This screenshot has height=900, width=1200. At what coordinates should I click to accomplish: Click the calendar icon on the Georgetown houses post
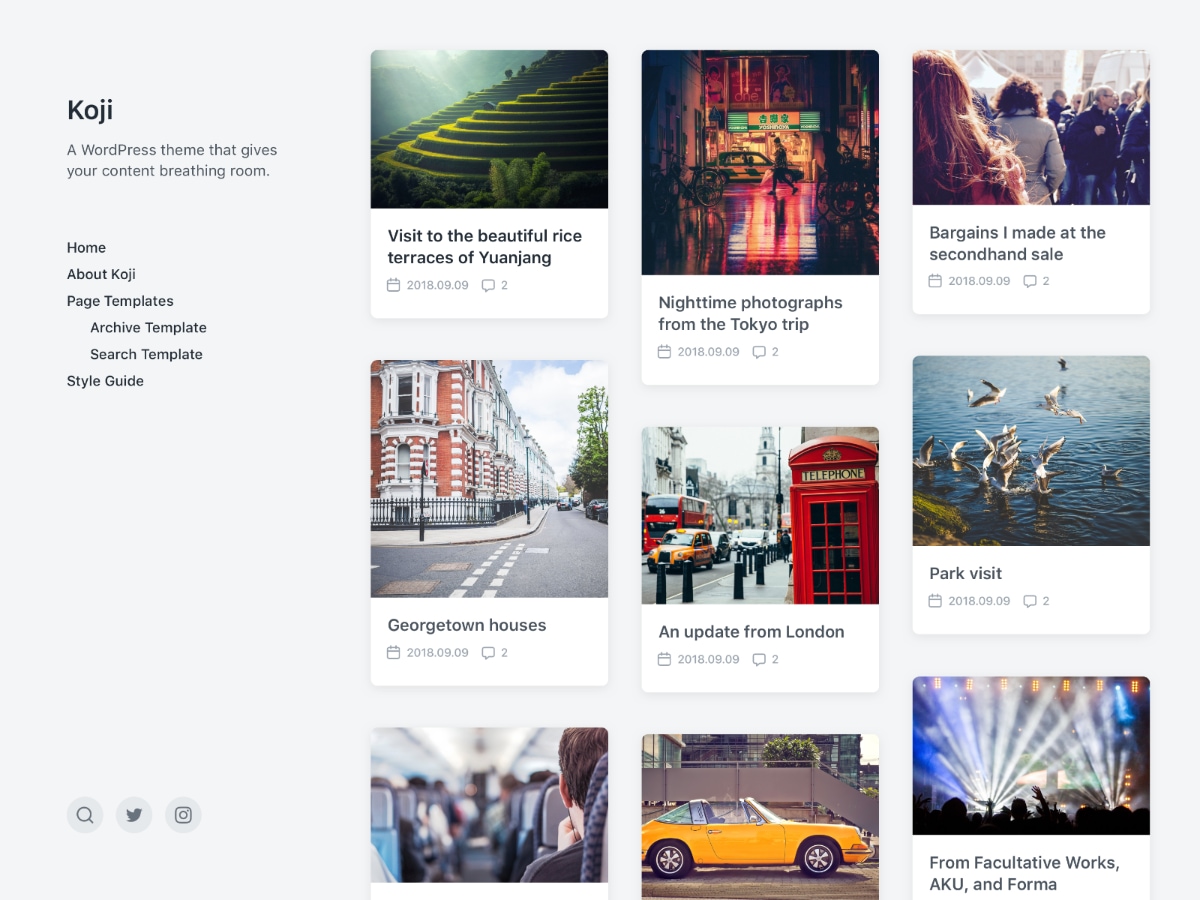[393, 652]
